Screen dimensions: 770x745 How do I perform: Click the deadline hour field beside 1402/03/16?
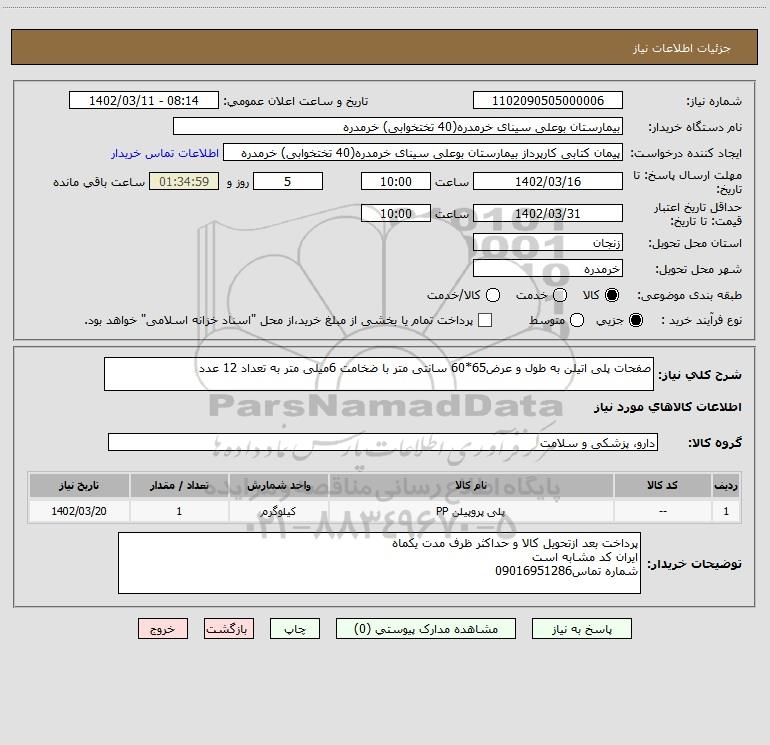396,181
